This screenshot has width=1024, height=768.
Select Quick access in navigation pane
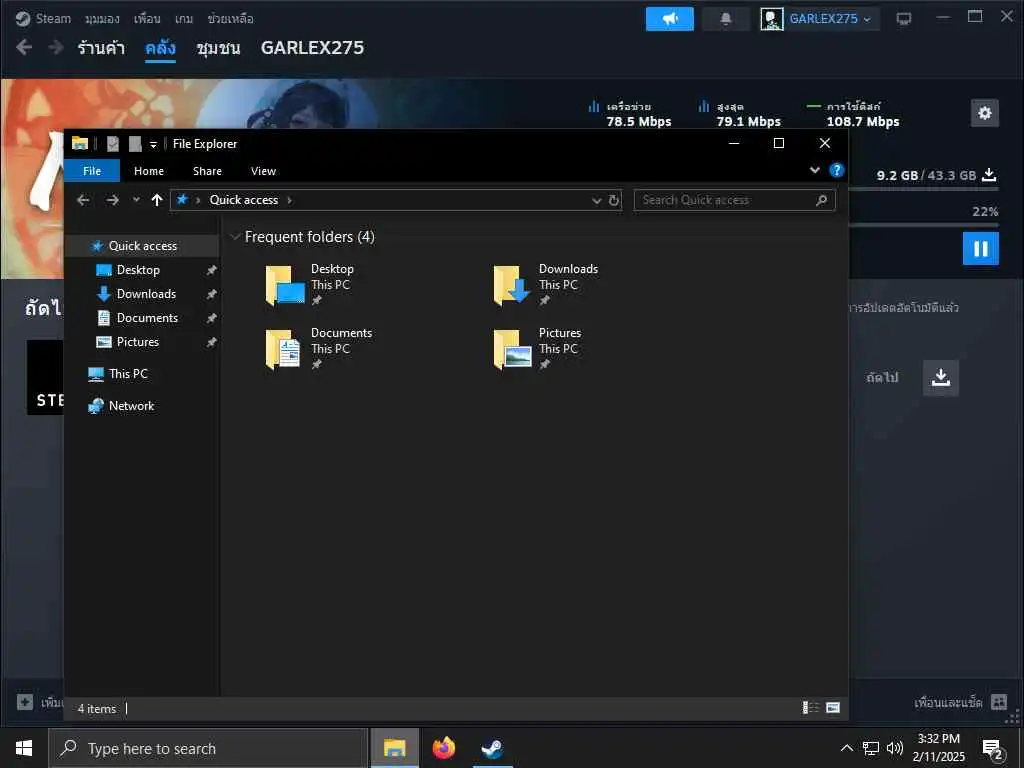click(x=142, y=246)
